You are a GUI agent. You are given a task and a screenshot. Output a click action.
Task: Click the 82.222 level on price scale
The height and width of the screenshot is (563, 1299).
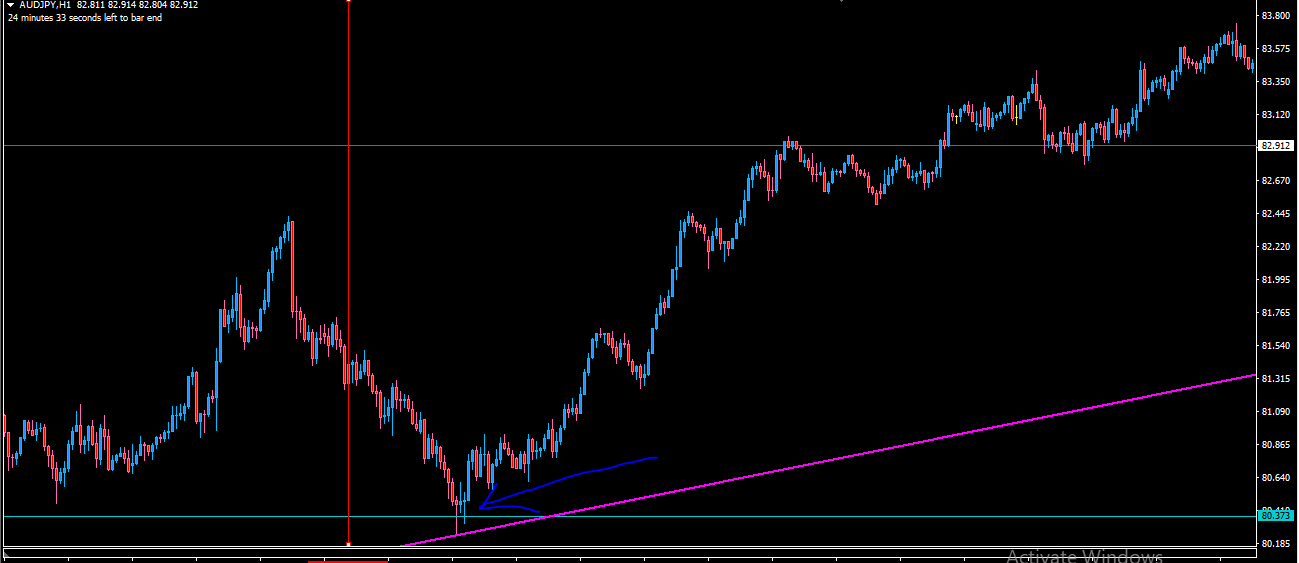(1275, 247)
